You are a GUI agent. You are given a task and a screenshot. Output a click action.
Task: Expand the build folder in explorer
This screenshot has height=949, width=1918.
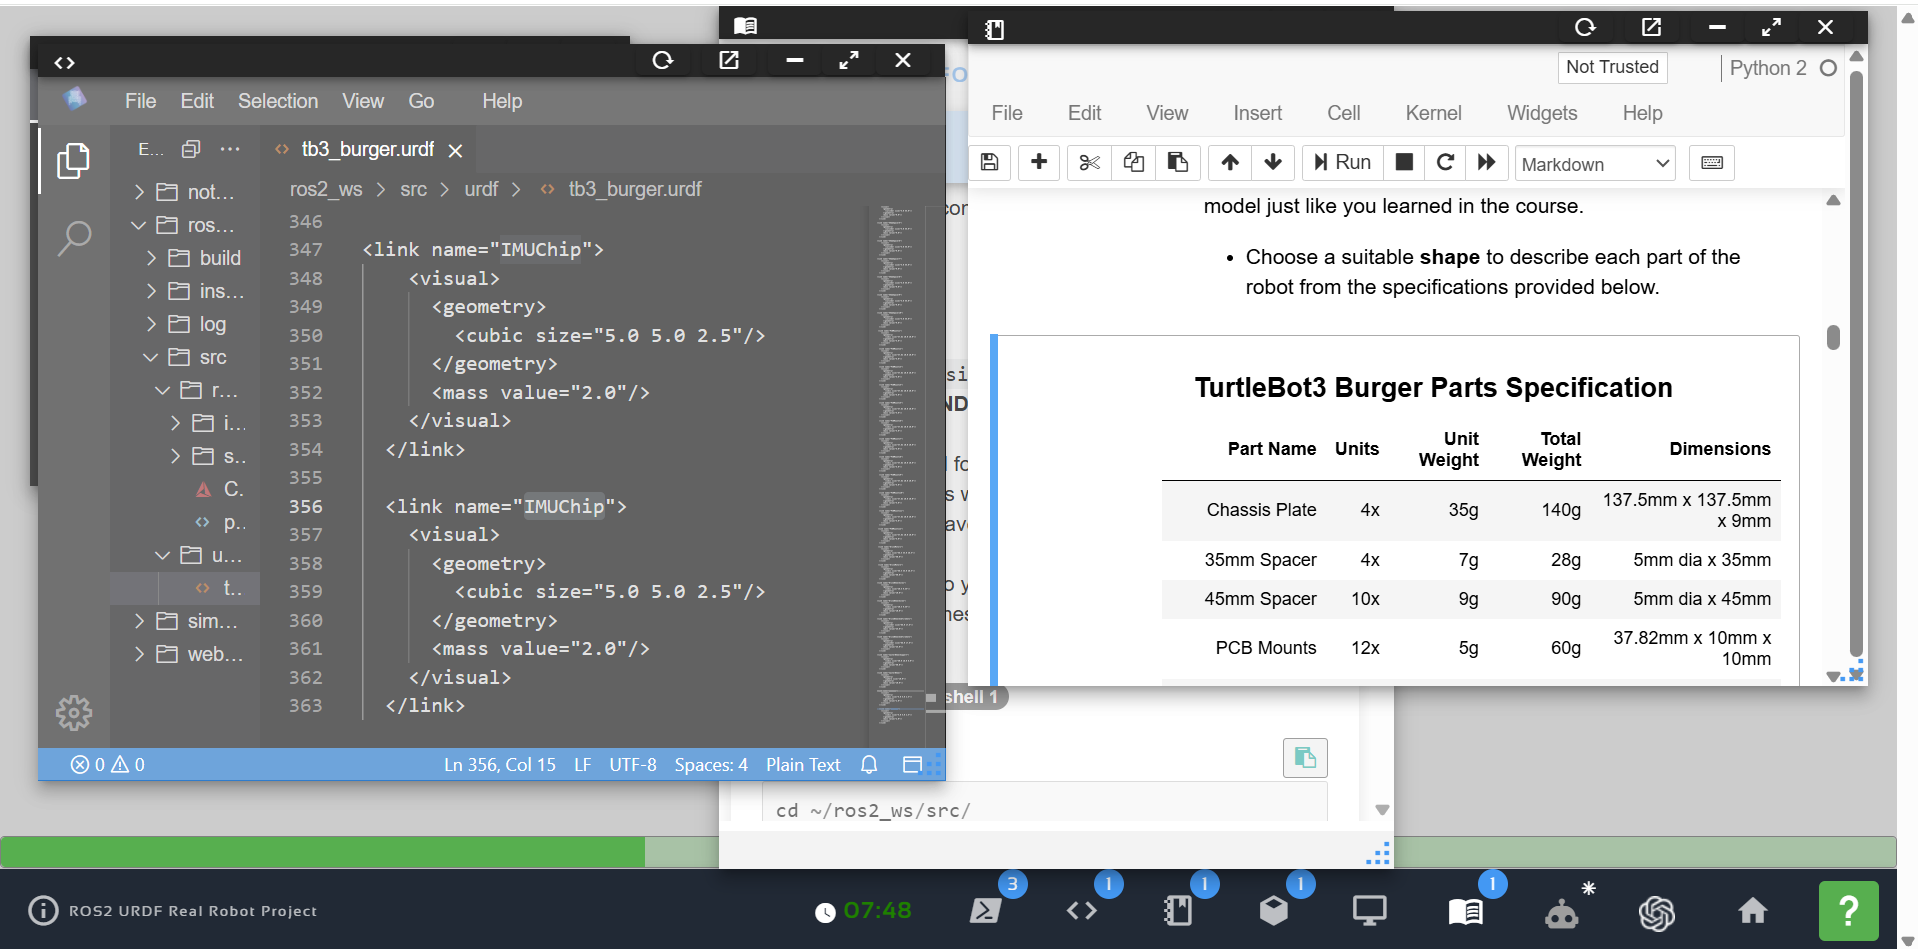[152, 258]
